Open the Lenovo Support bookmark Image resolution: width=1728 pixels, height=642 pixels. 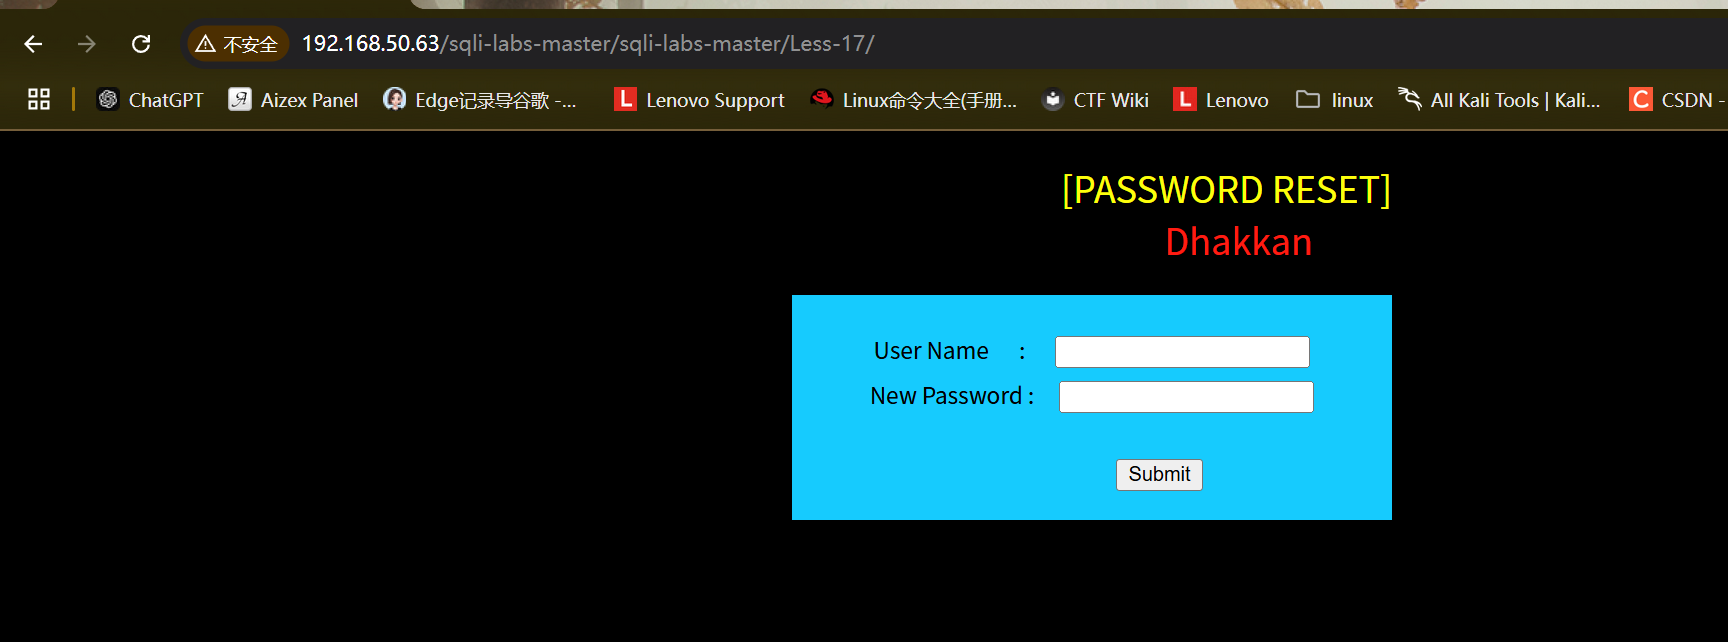[700, 100]
